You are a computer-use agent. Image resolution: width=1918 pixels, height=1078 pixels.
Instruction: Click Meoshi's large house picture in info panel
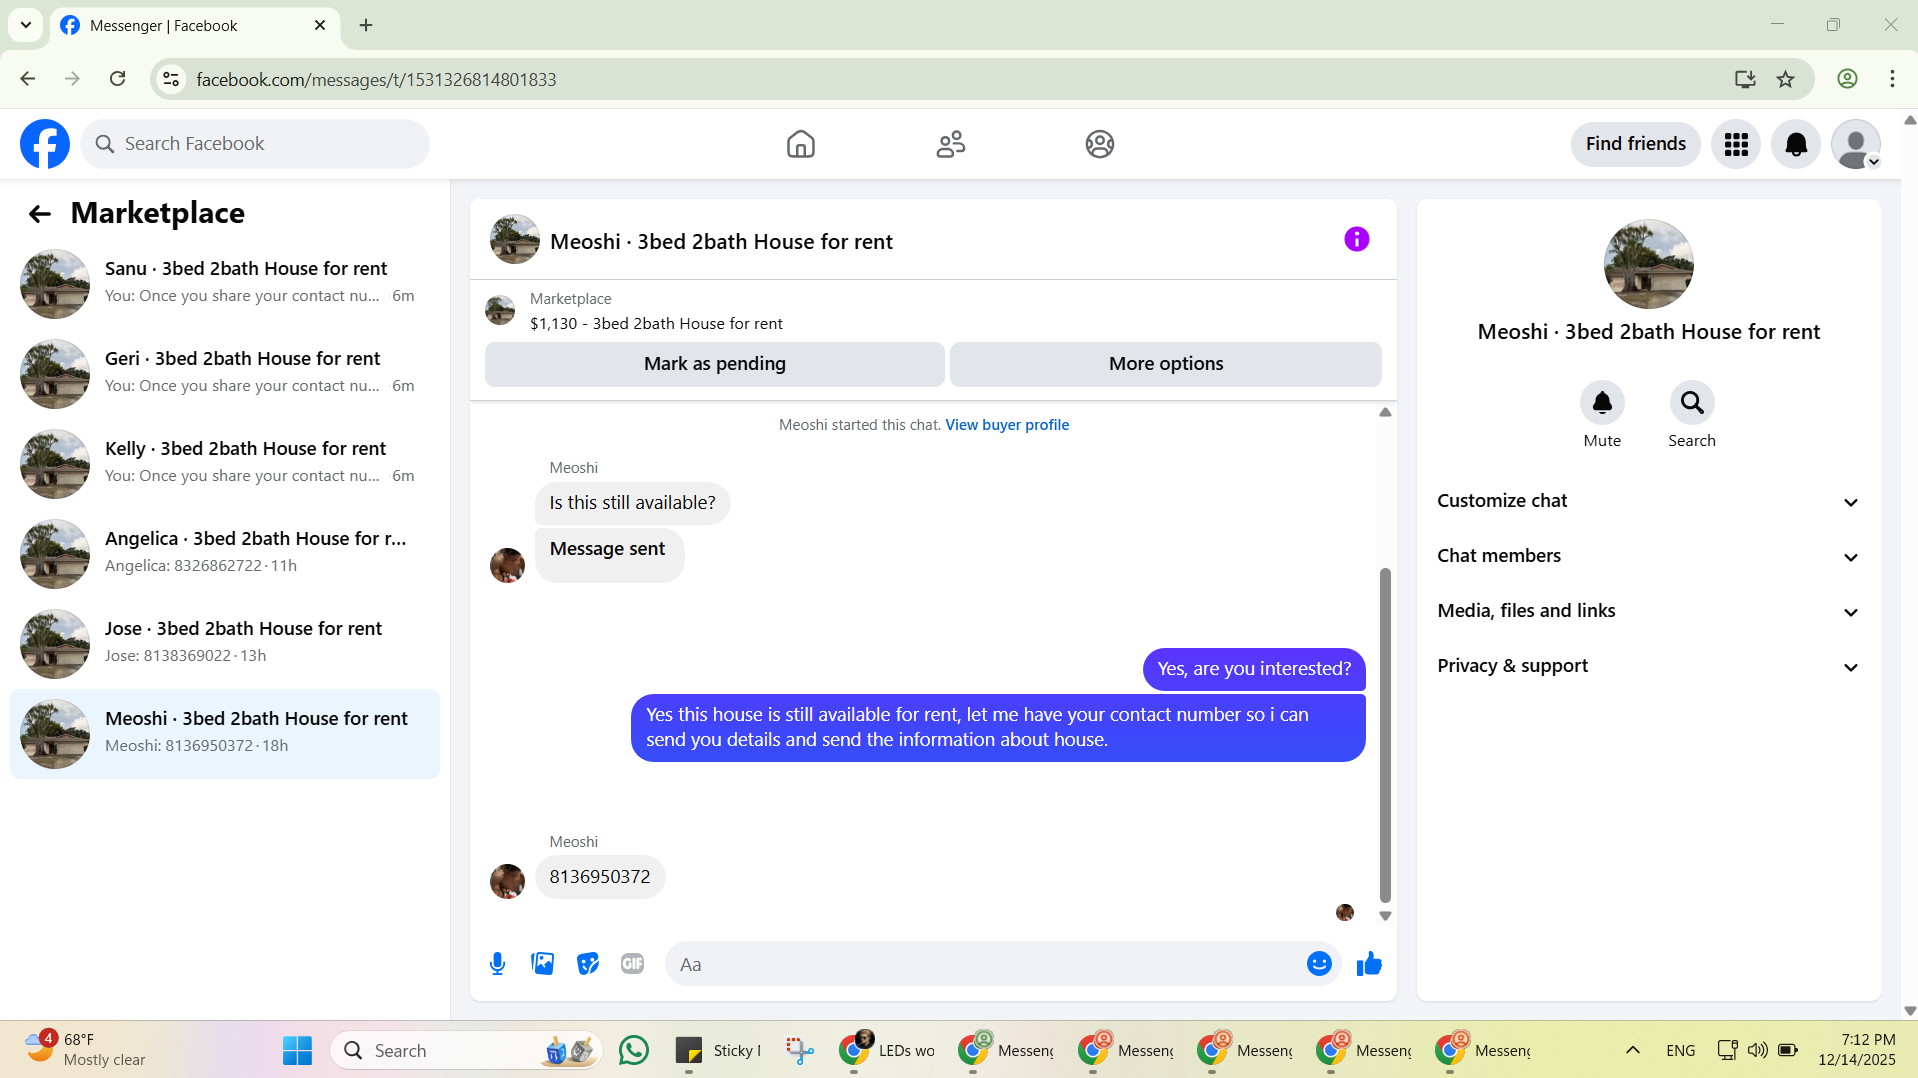(1648, 264)
